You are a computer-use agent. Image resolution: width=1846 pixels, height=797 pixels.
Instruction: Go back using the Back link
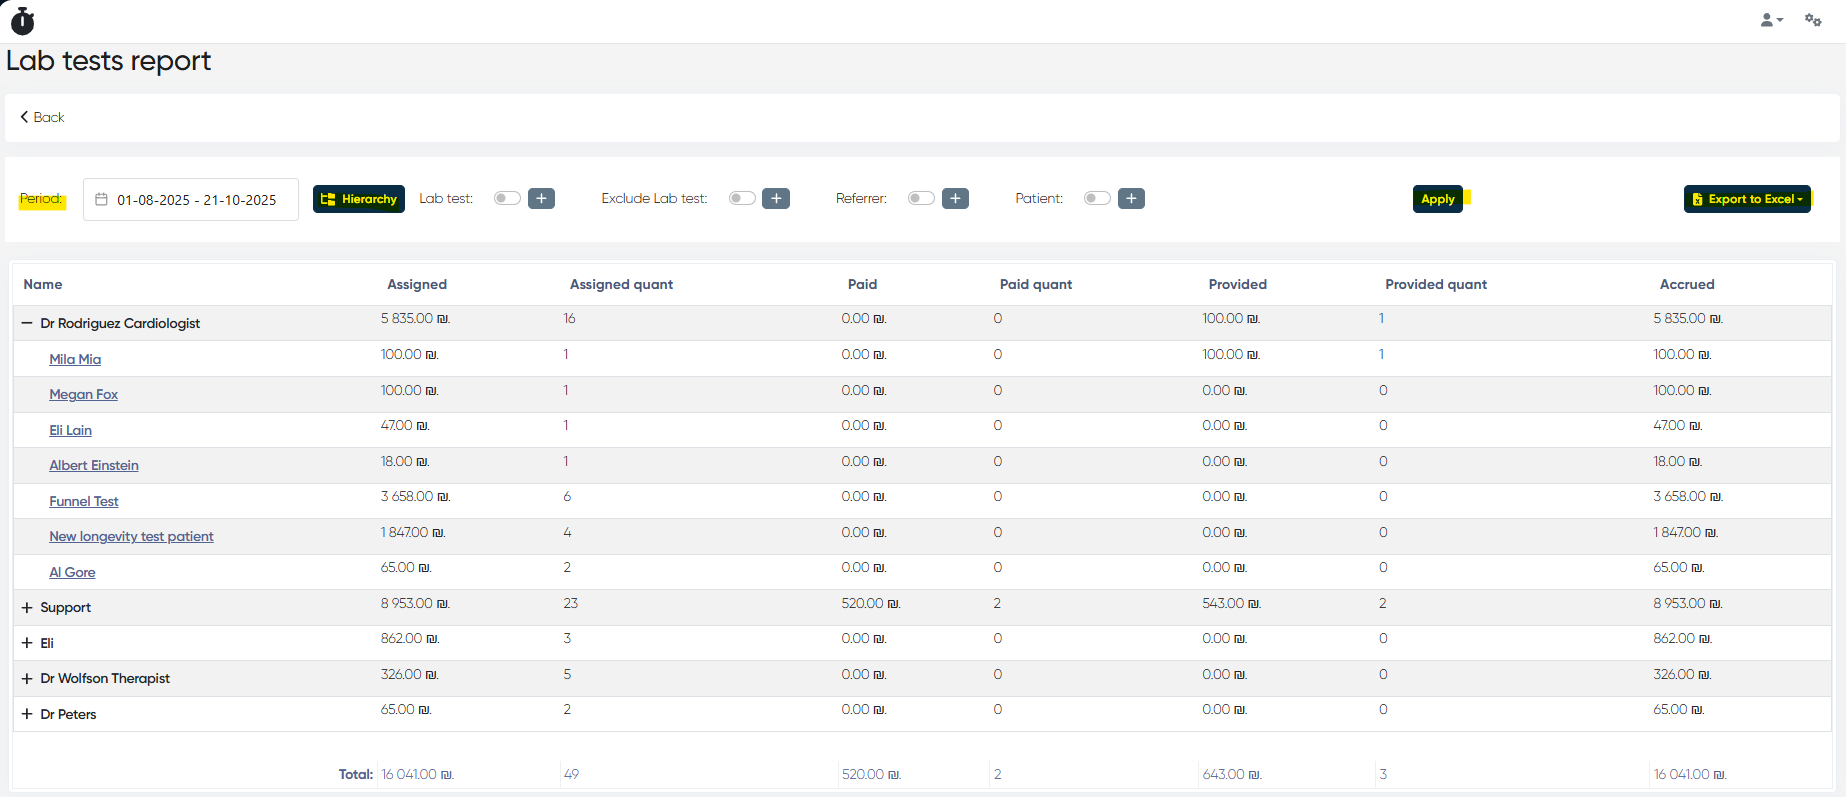click(x=42, y=117)
